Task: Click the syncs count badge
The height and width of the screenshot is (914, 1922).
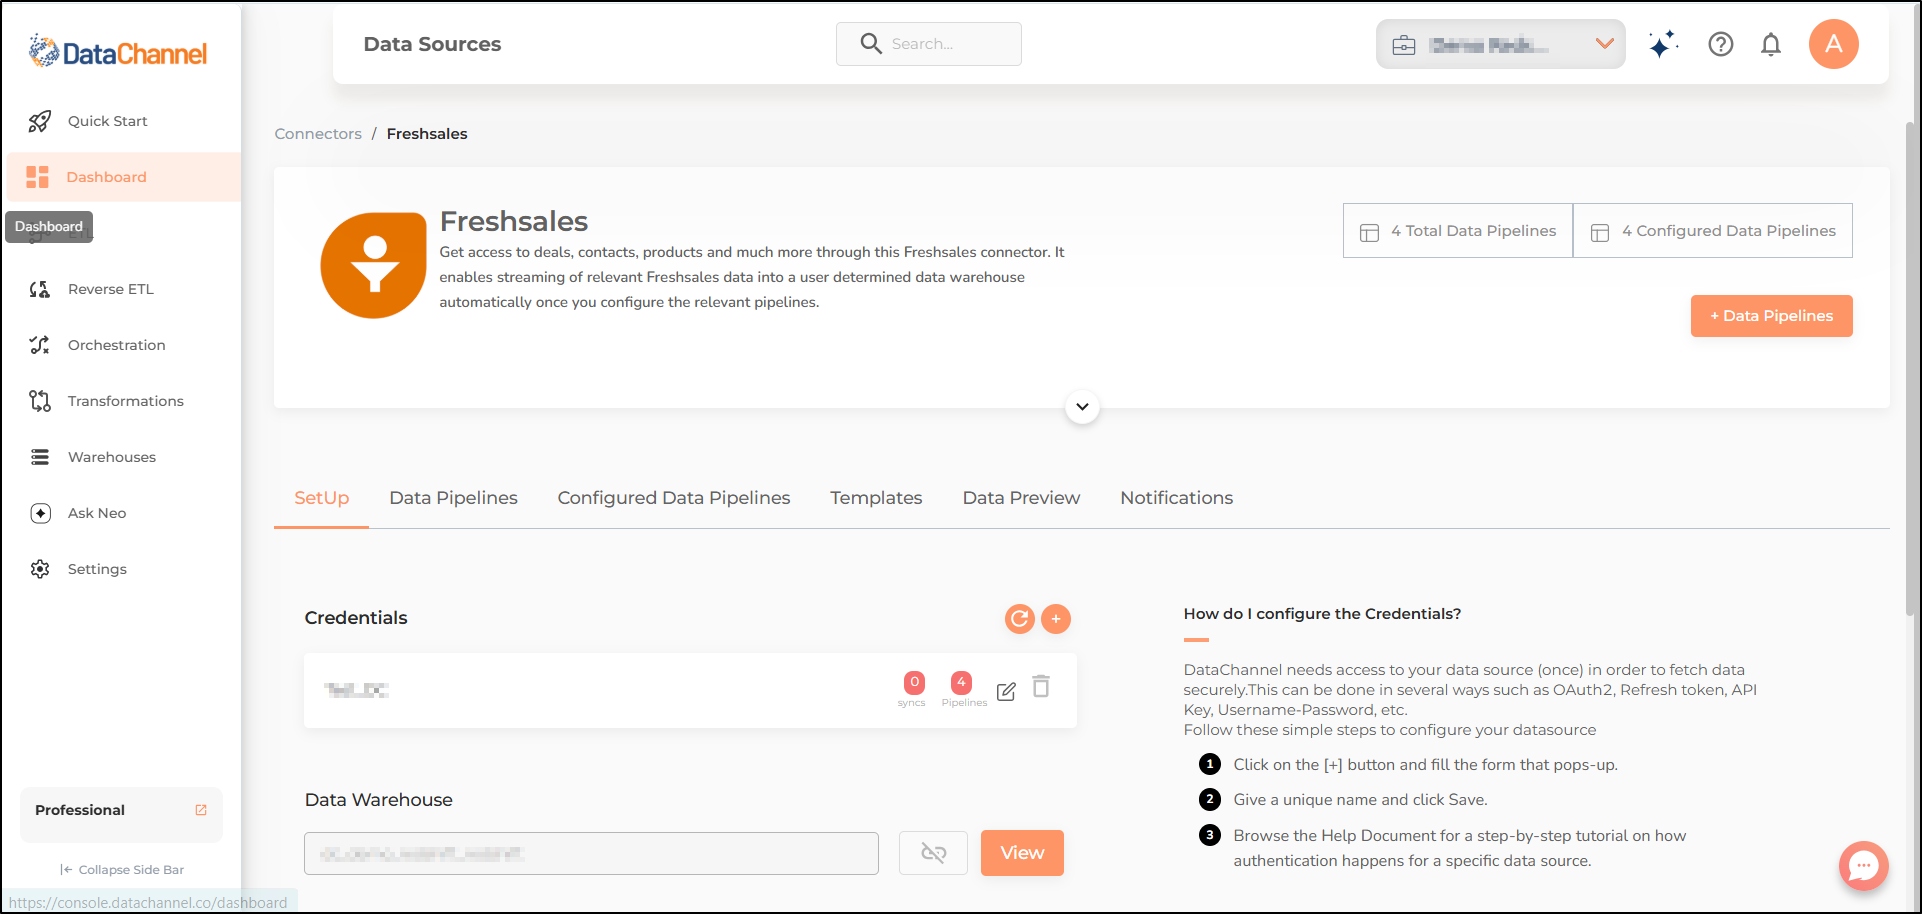Action: [914, 683]
